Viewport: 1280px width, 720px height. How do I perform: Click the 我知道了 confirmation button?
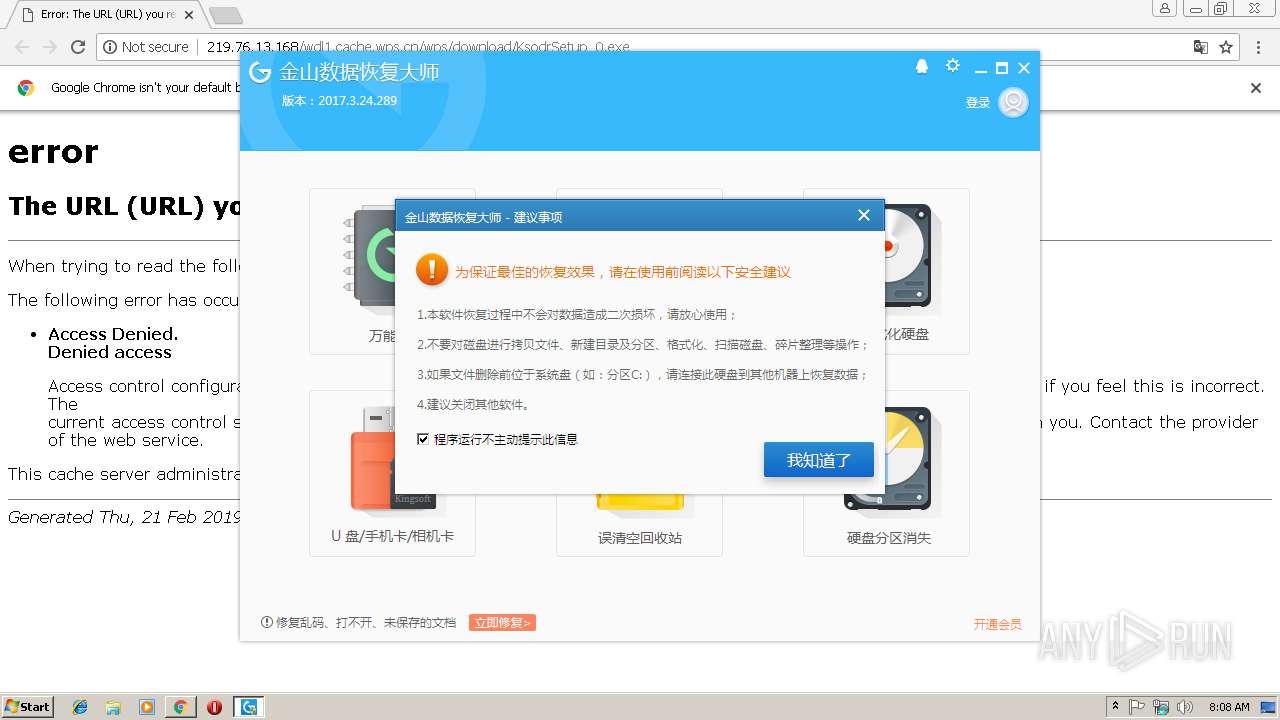pyautogui.click(x=819, y=460)
